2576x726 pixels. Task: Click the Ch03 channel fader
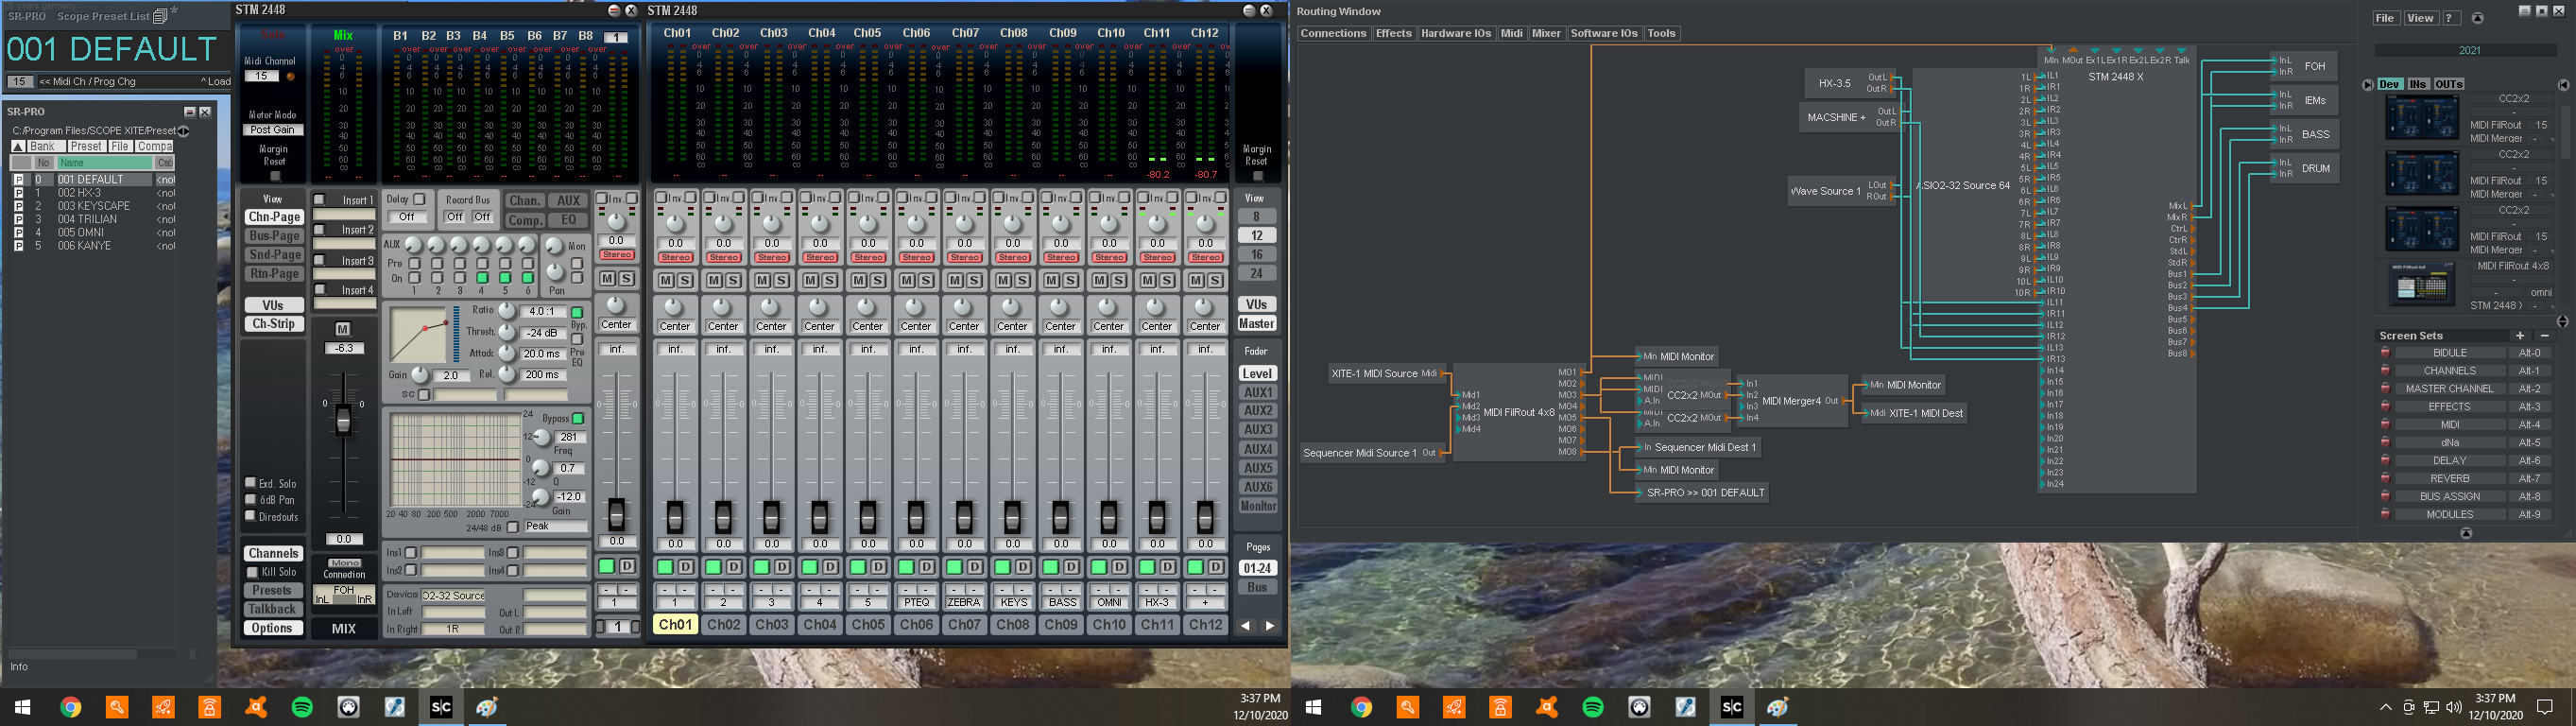click(771, 516)
